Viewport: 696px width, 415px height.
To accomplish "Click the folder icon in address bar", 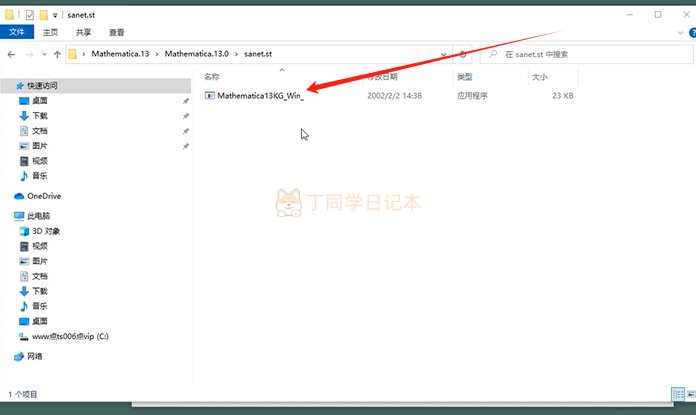I will pyautogui.click(x=73, y=54).
